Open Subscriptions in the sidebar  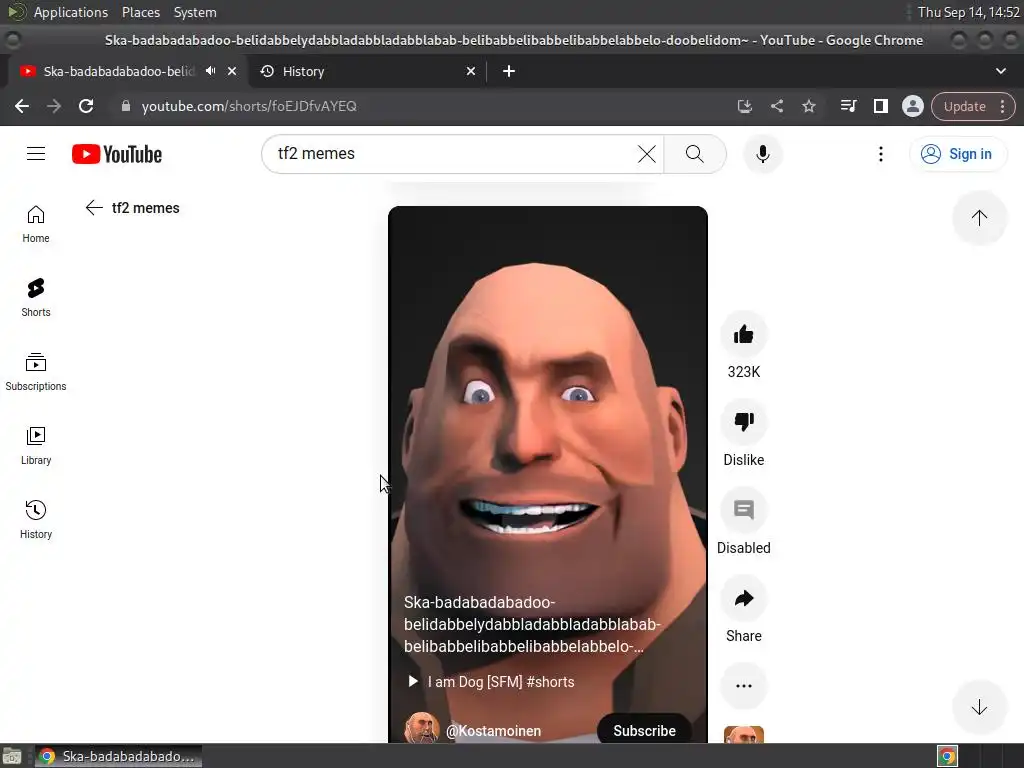36,372
